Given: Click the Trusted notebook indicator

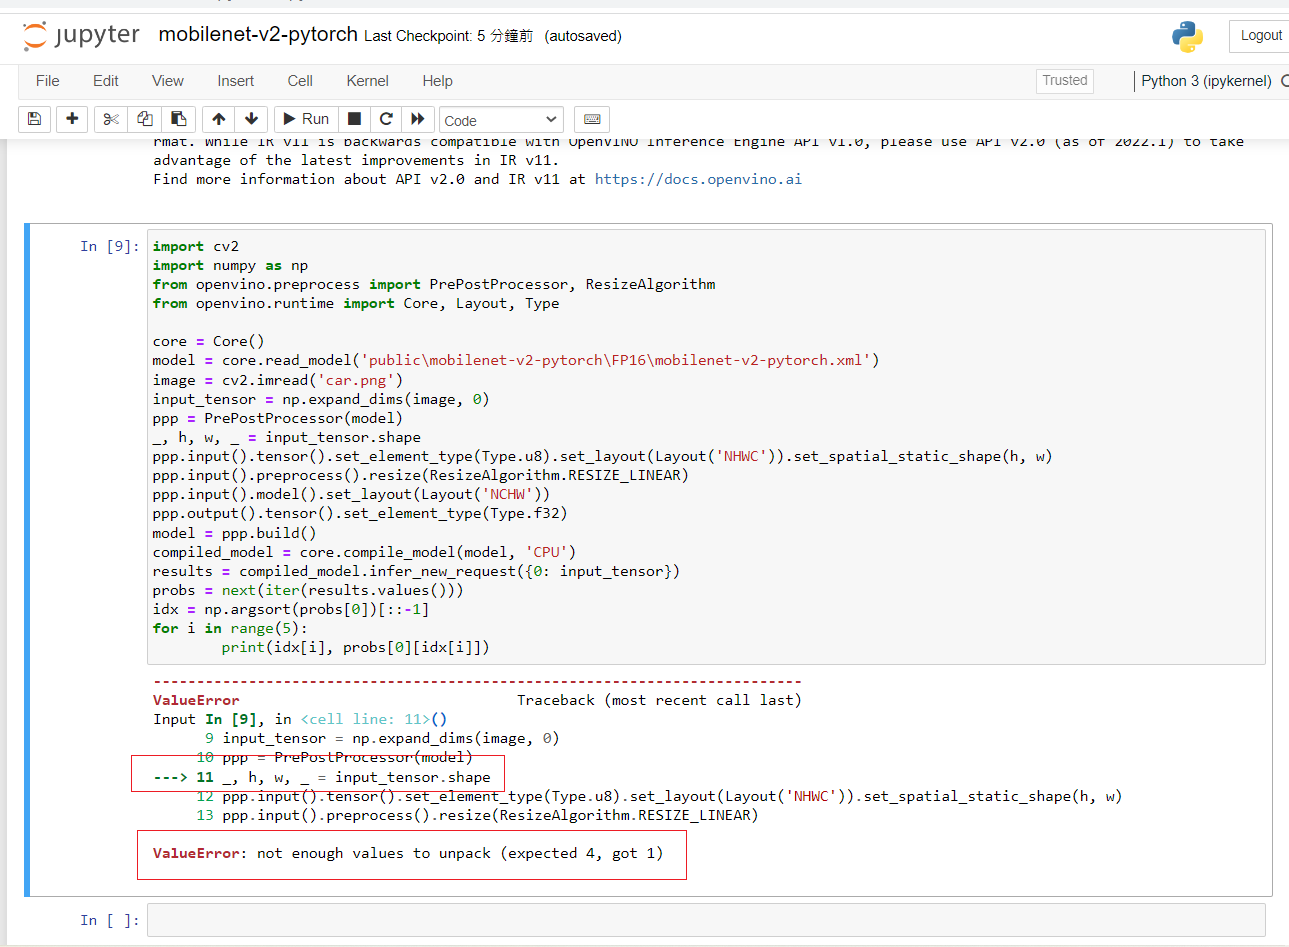Looking at the screenshot, I should (1065, 81).
